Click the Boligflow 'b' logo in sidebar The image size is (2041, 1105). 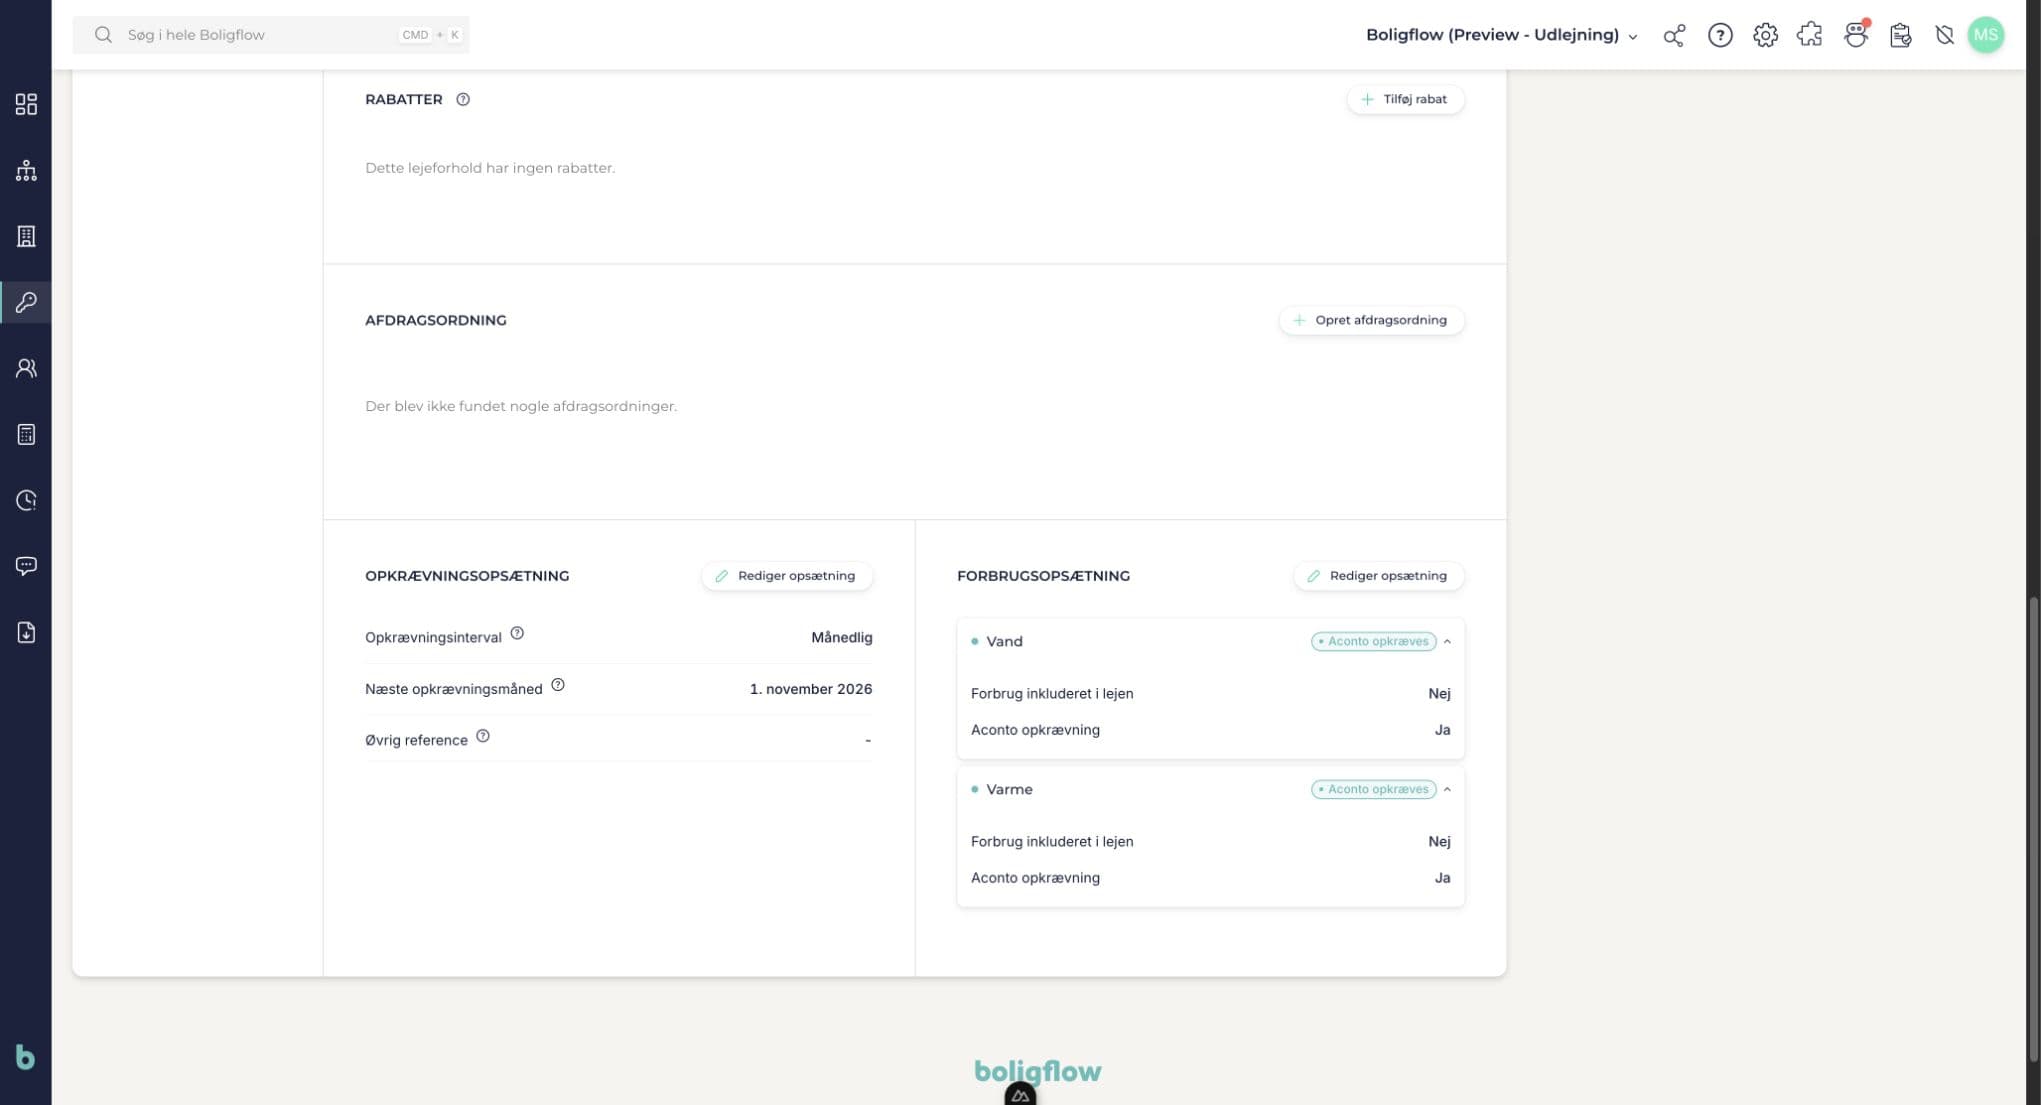pos(25,1057)
